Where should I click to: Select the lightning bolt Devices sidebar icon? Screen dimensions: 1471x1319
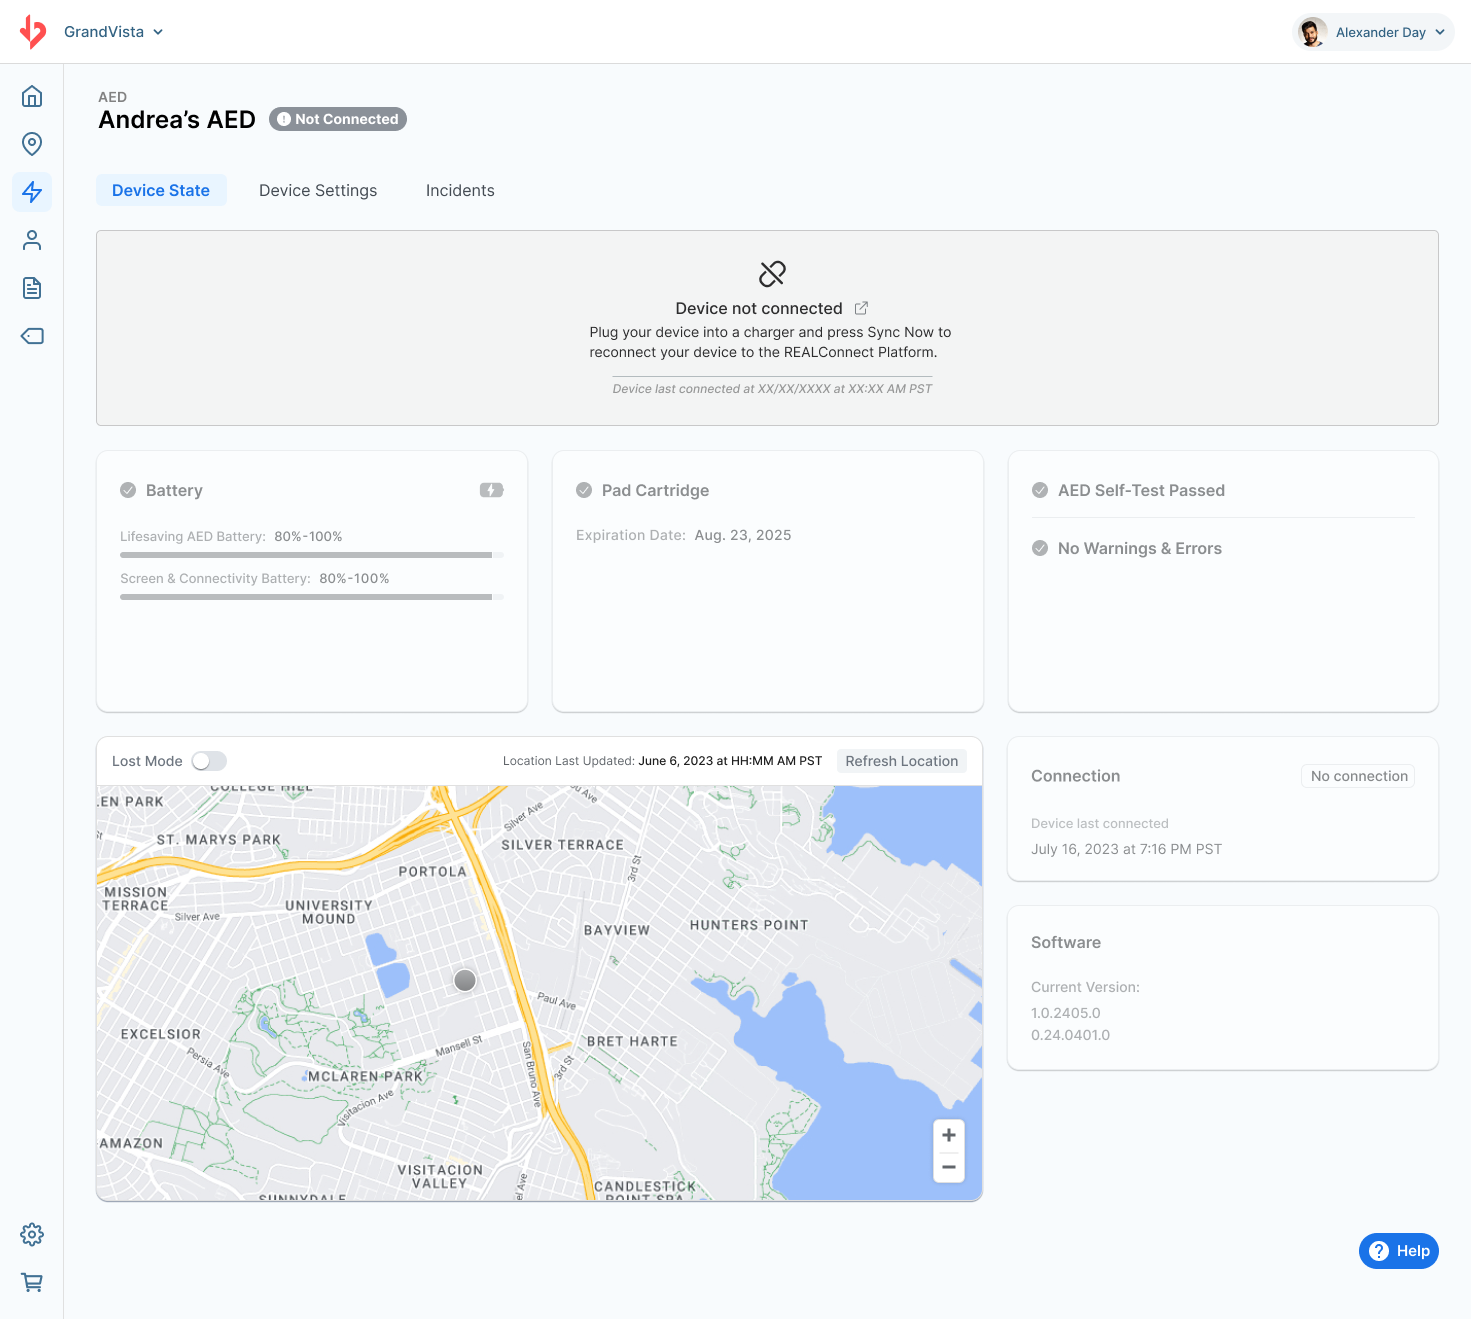(x=32, y=192)
